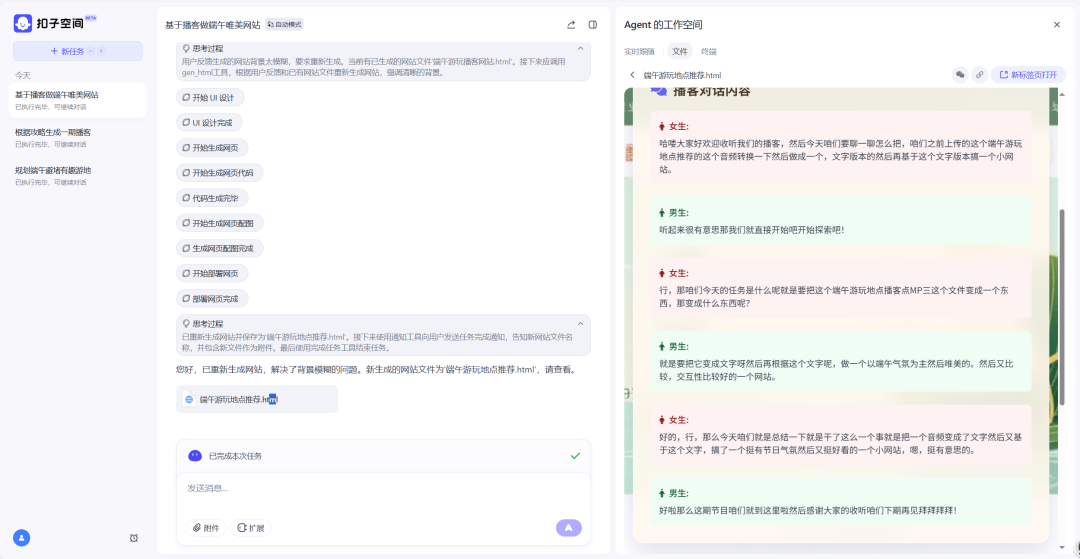Click the share icon in chat header
The image size is (1080, 559).
click(571, 25)
